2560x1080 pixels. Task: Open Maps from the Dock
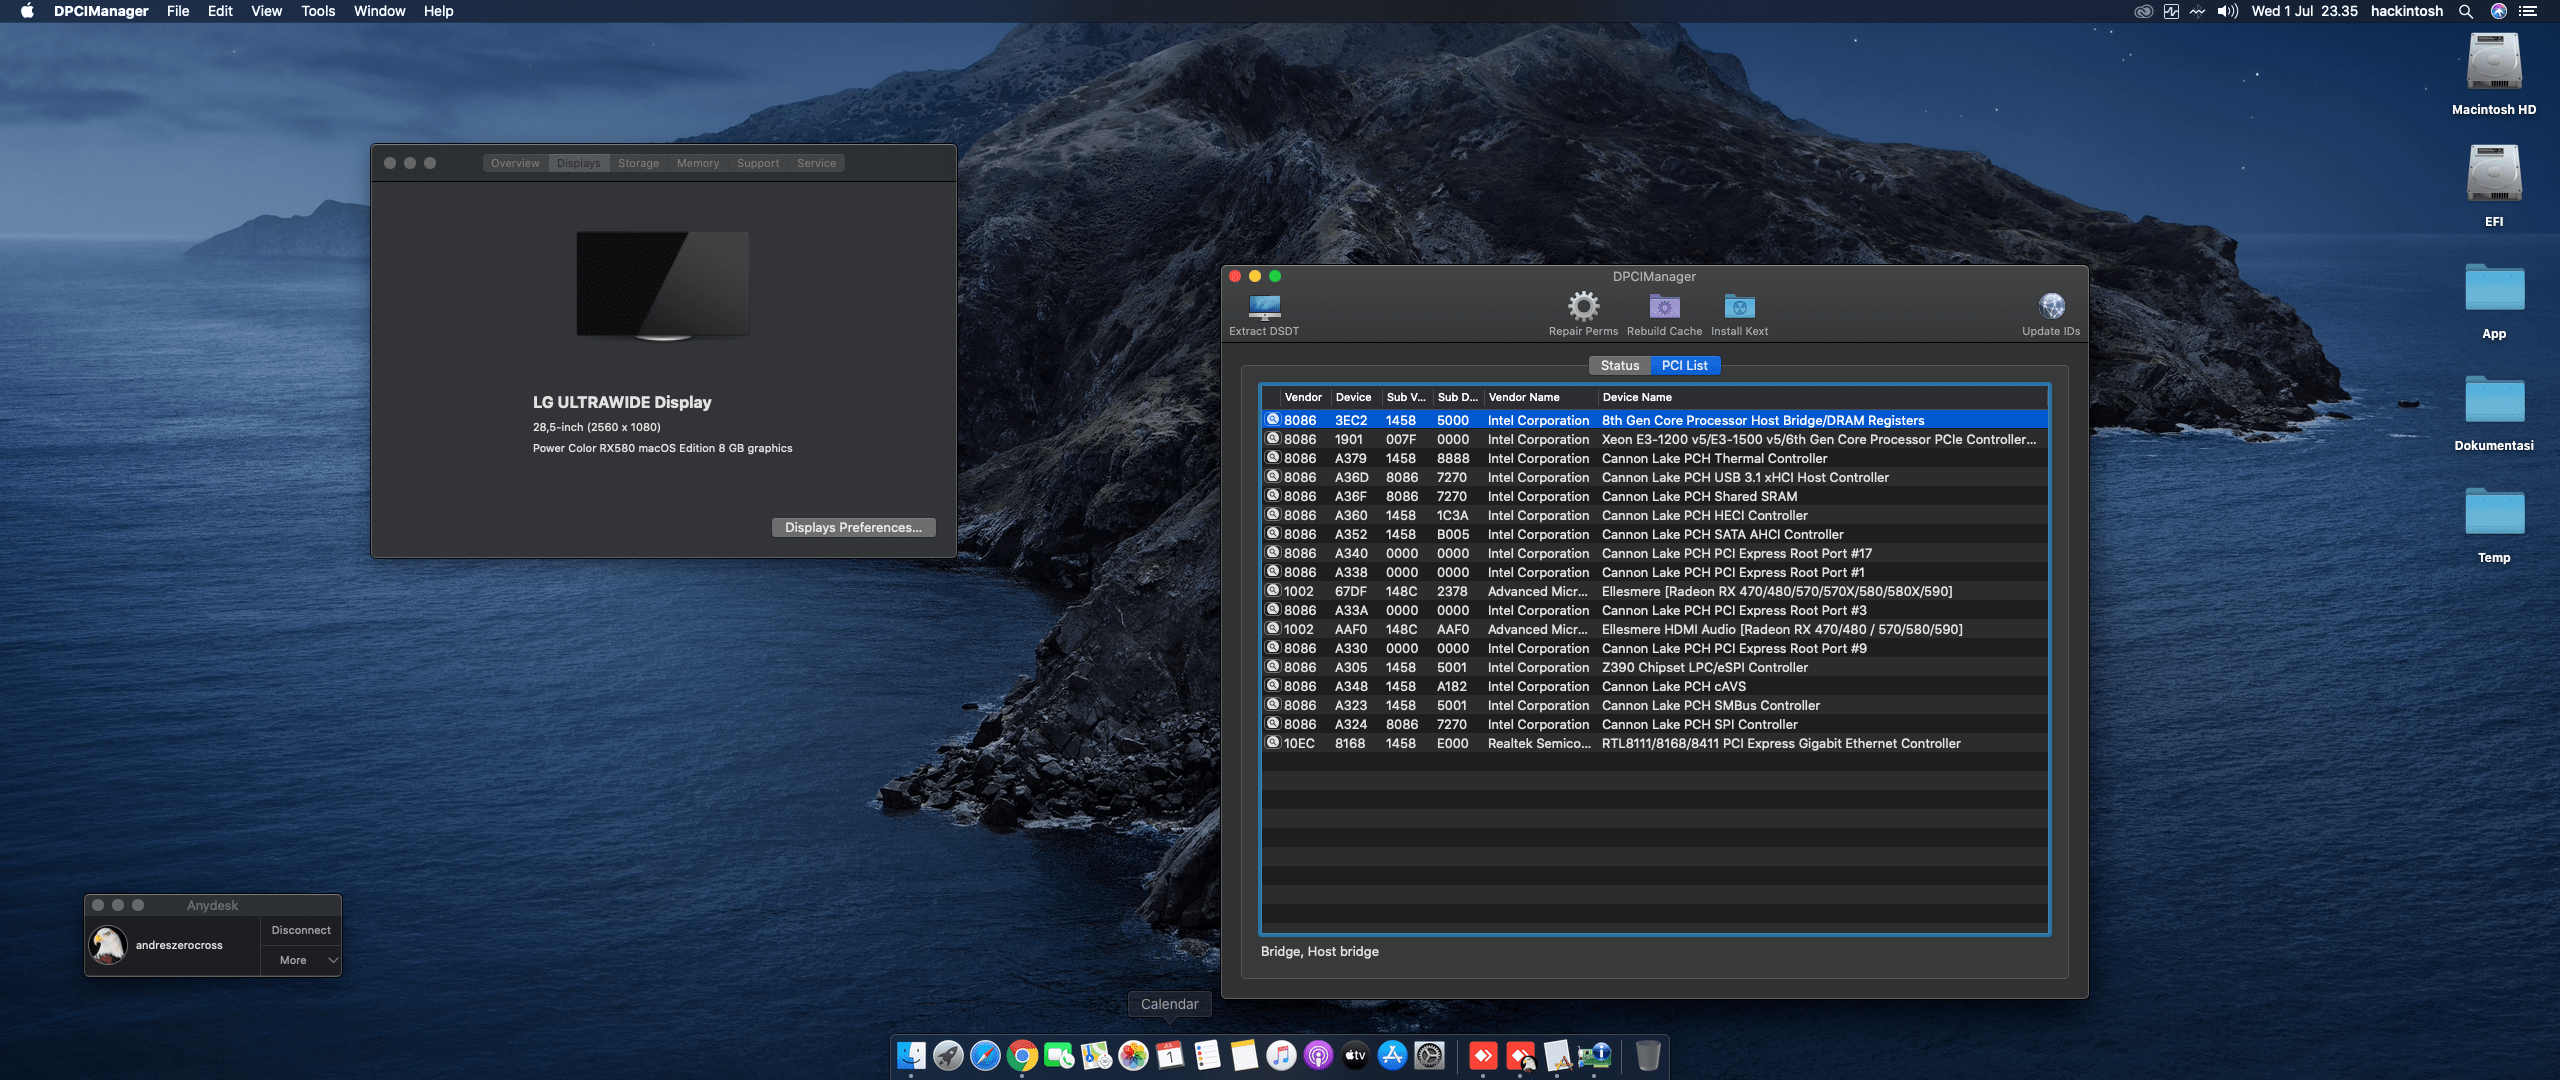click(x=1096, y=1055)
